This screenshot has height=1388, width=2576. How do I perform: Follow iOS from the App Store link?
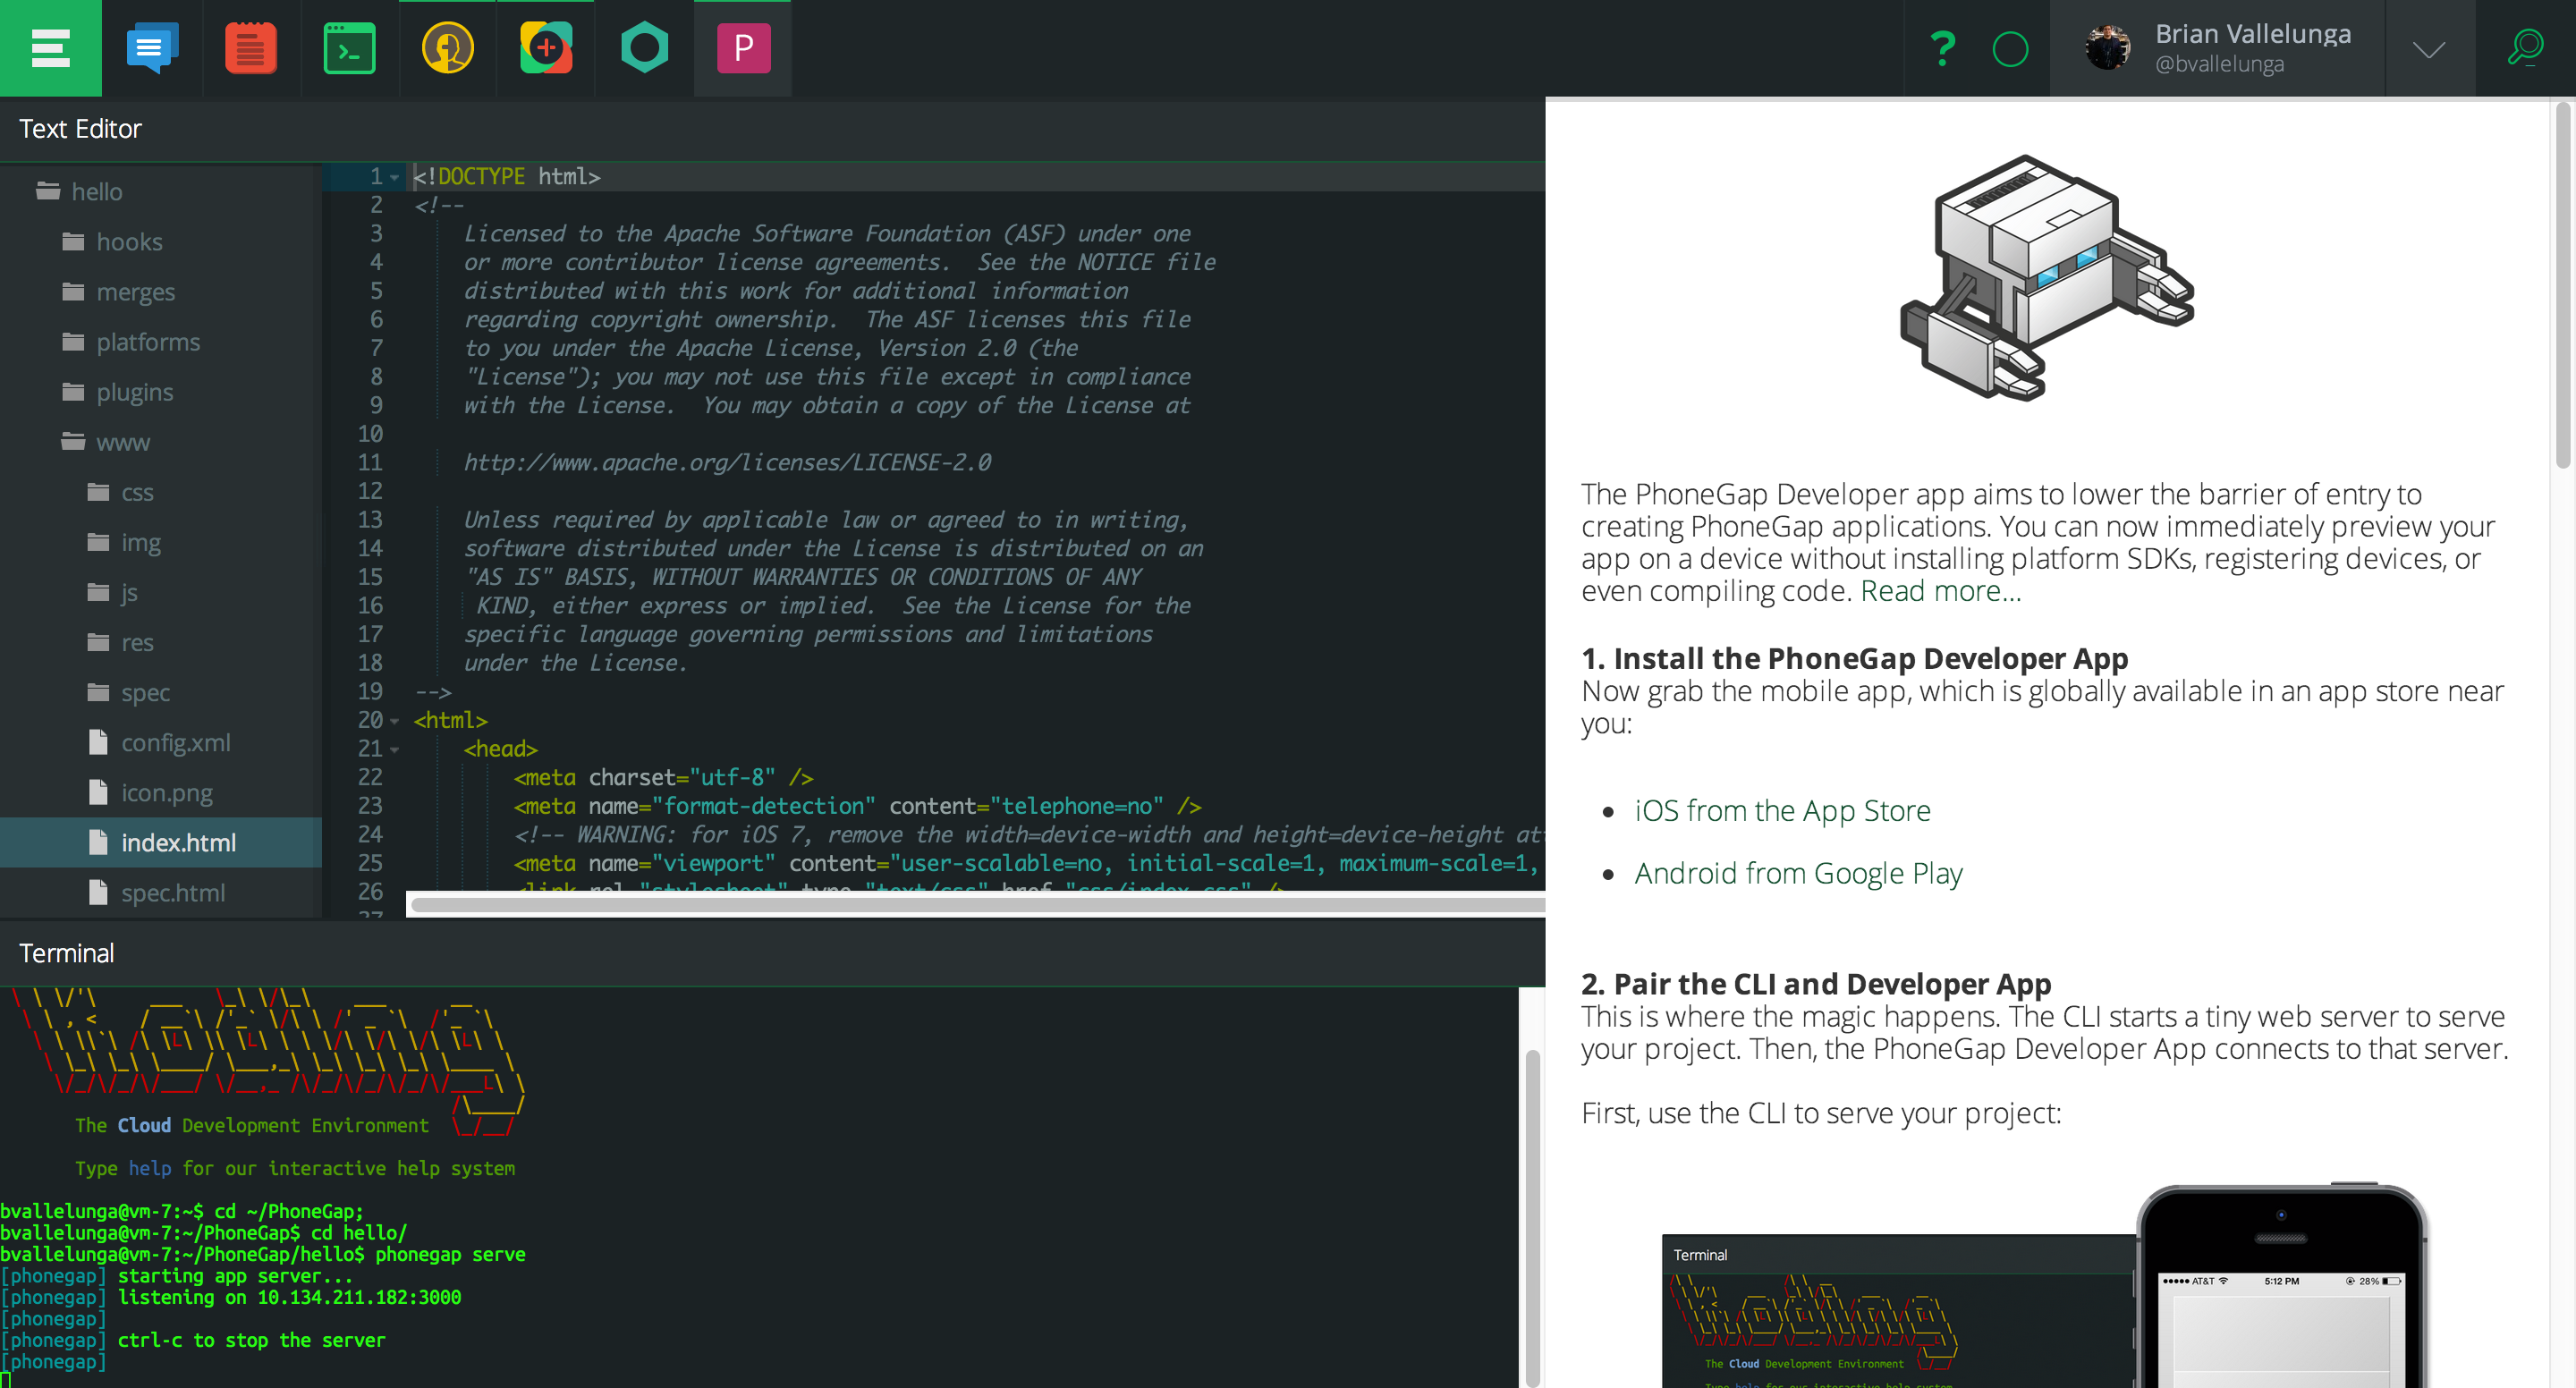(x=1781, y=810)
